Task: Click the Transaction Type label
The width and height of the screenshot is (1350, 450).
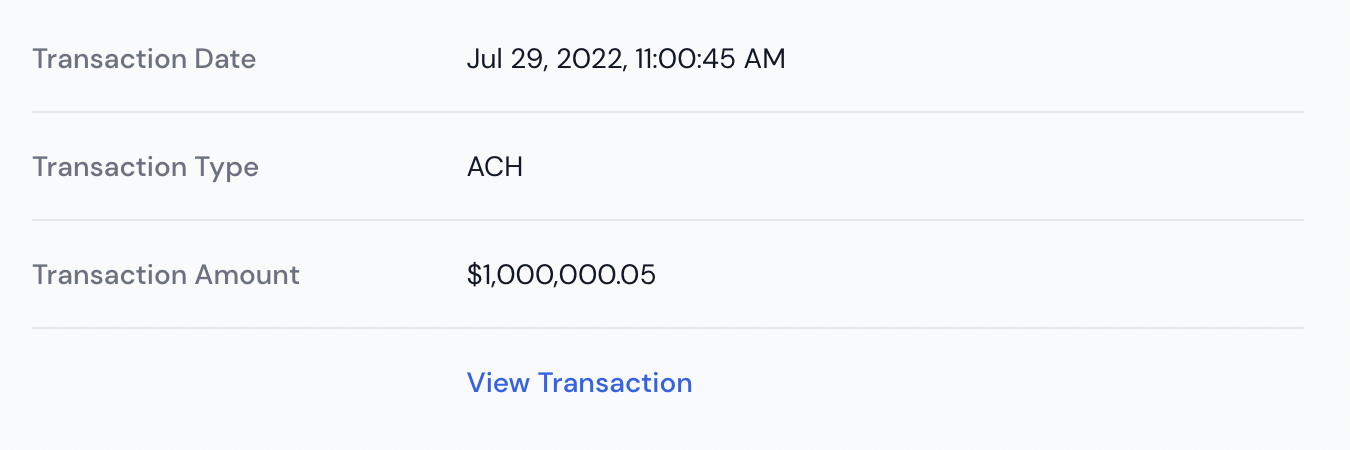Action: 145,167
